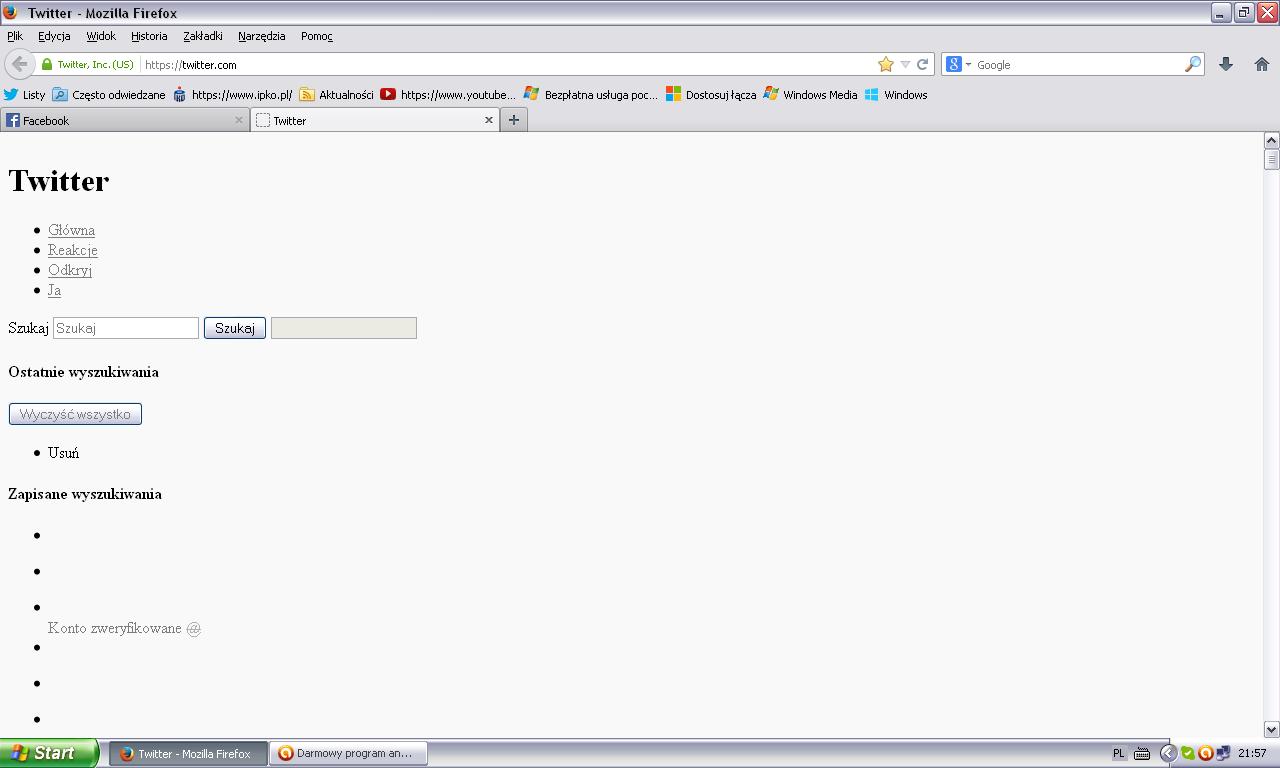Bookmark this page with the star icon

tap(885, 64)
